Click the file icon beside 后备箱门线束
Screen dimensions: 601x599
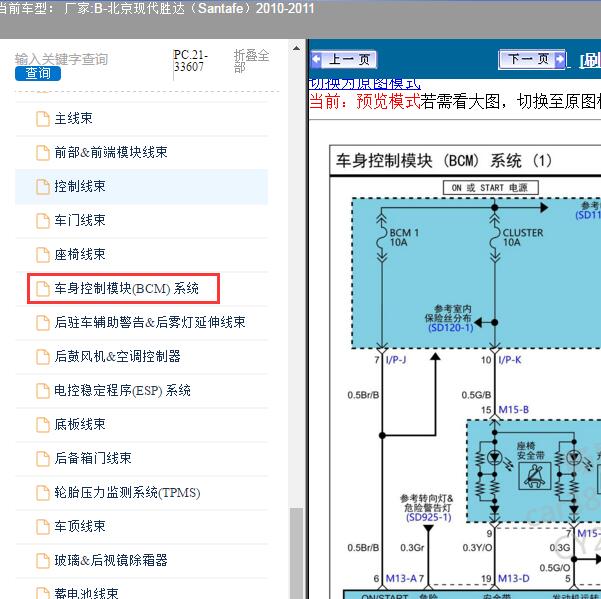tap(43, 459)
